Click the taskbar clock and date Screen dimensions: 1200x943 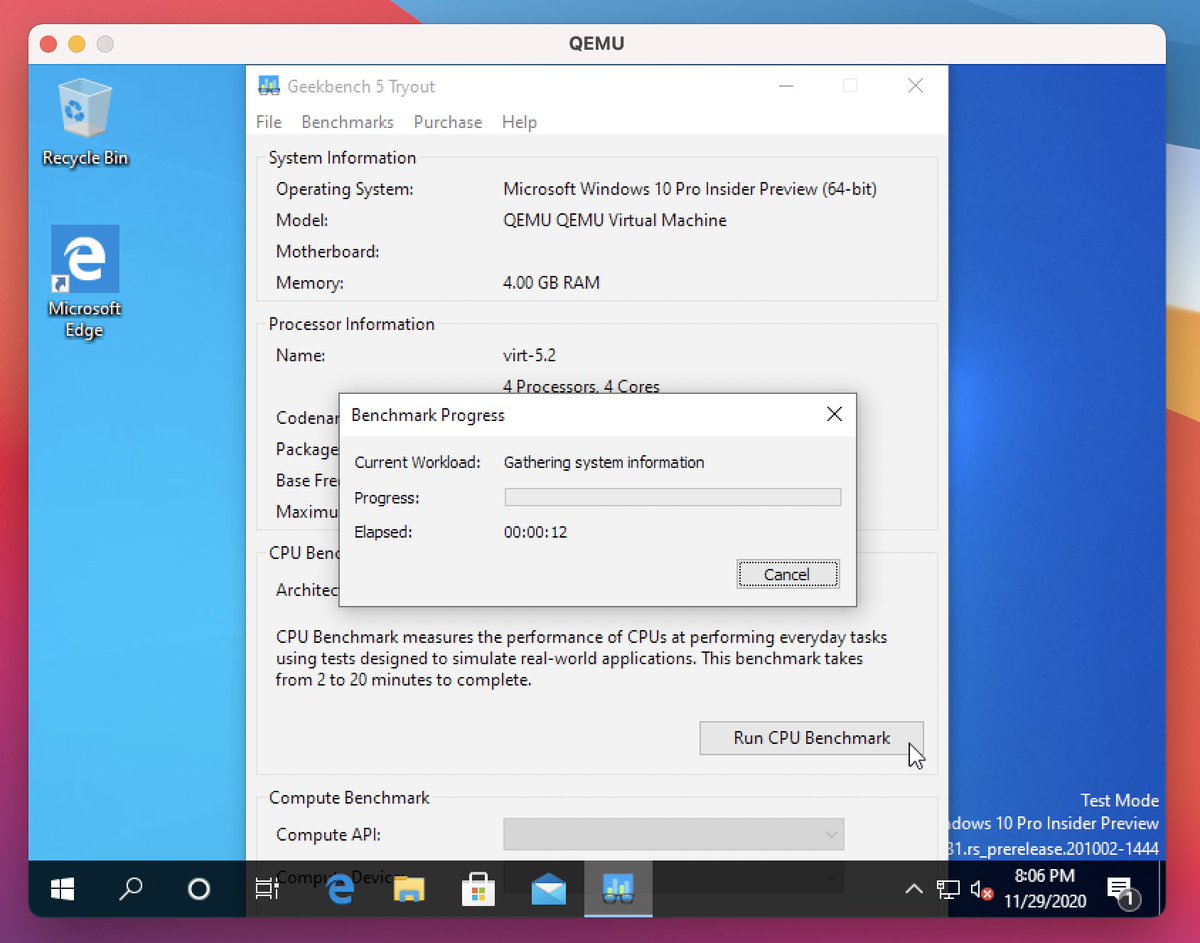point(1044,888)
